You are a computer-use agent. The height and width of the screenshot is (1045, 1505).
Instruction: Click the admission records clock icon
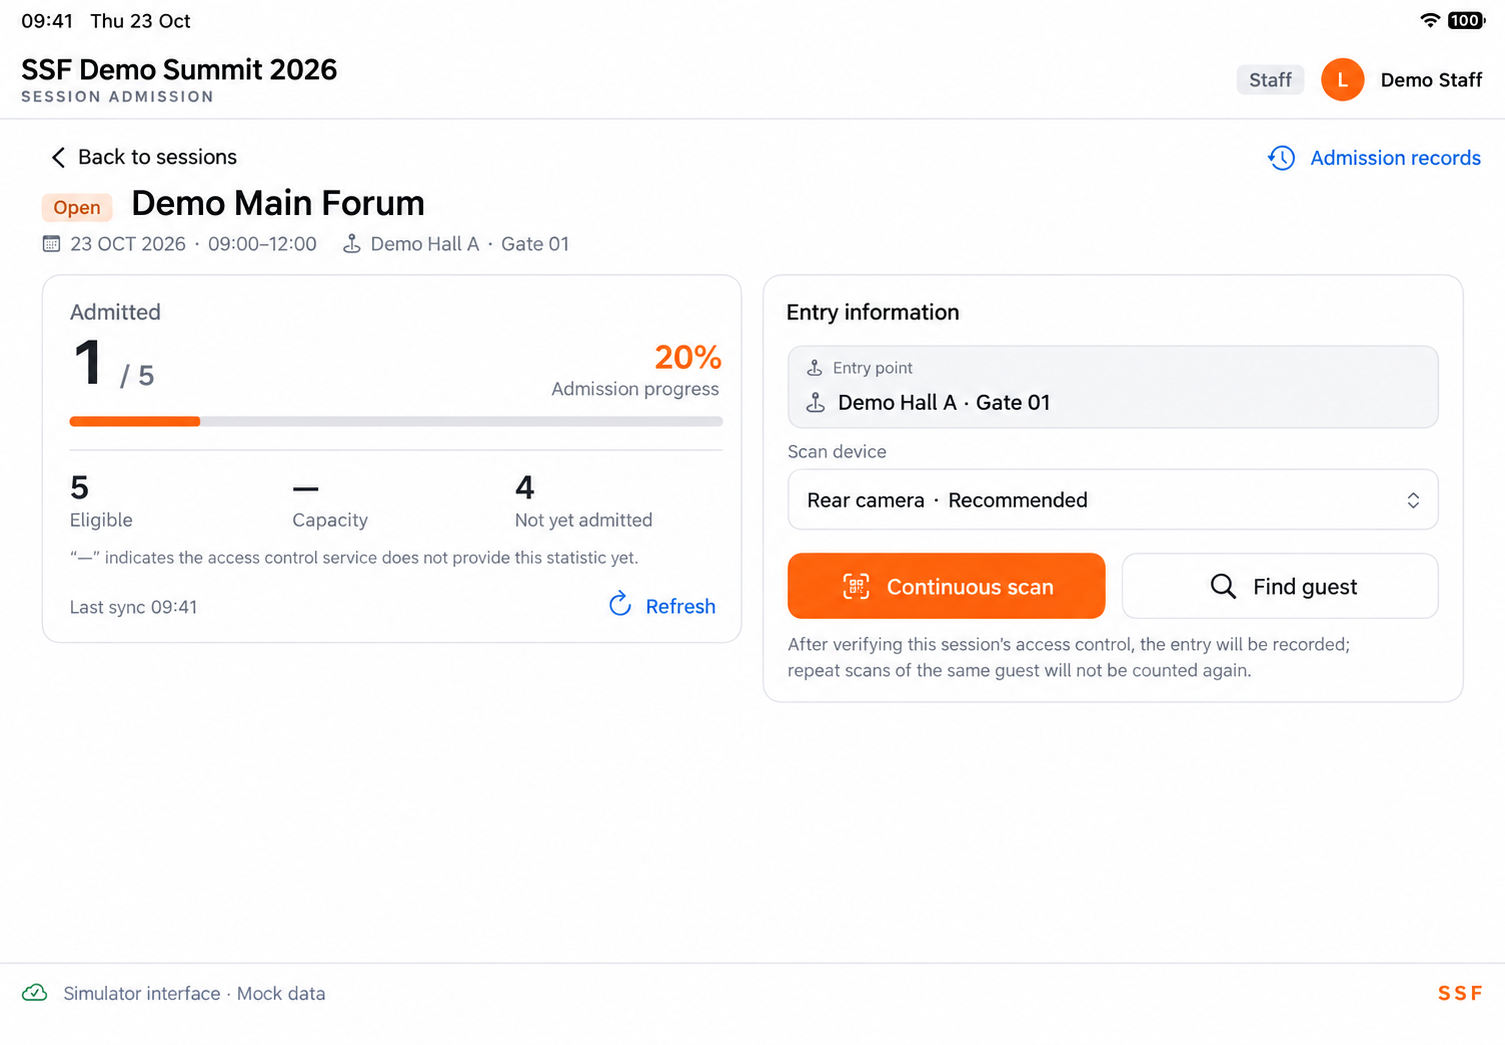(1281, 158)
